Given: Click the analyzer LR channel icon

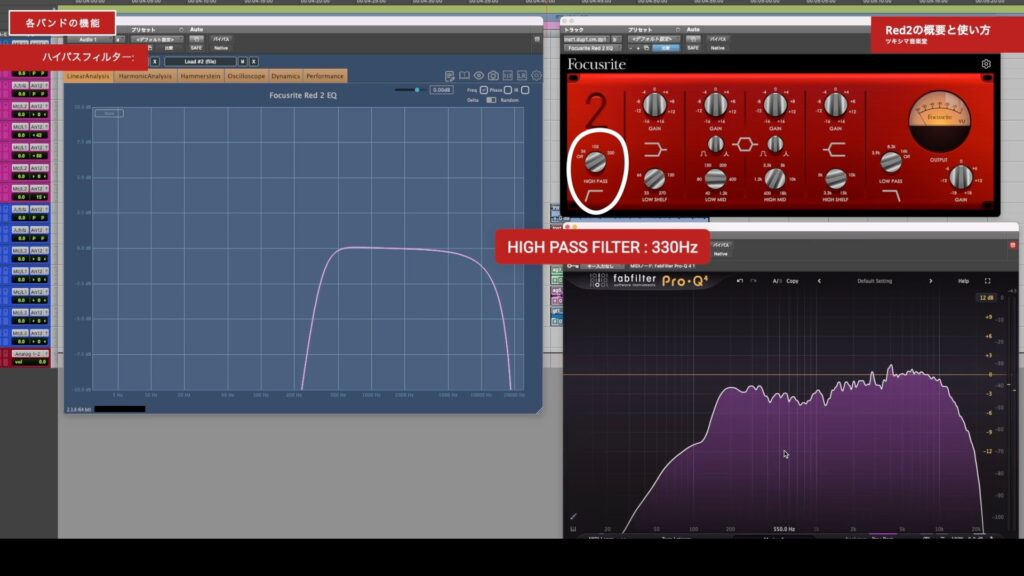Looking at the screenshot, I should point(522,76).
